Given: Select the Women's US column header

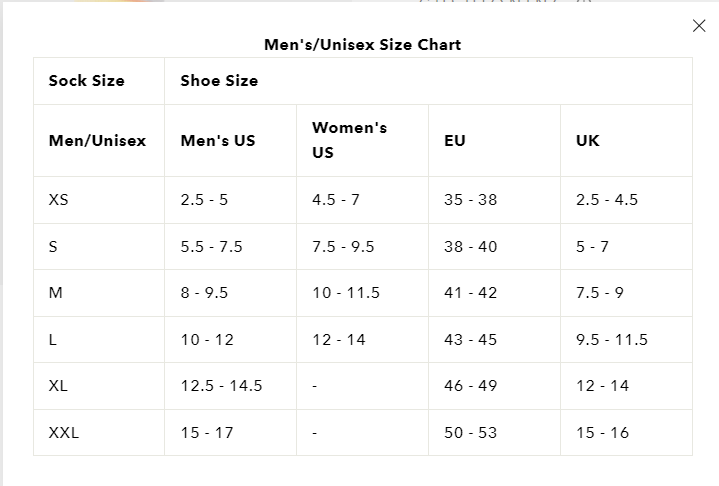Looking at the screenshot, I should point(349,140).
